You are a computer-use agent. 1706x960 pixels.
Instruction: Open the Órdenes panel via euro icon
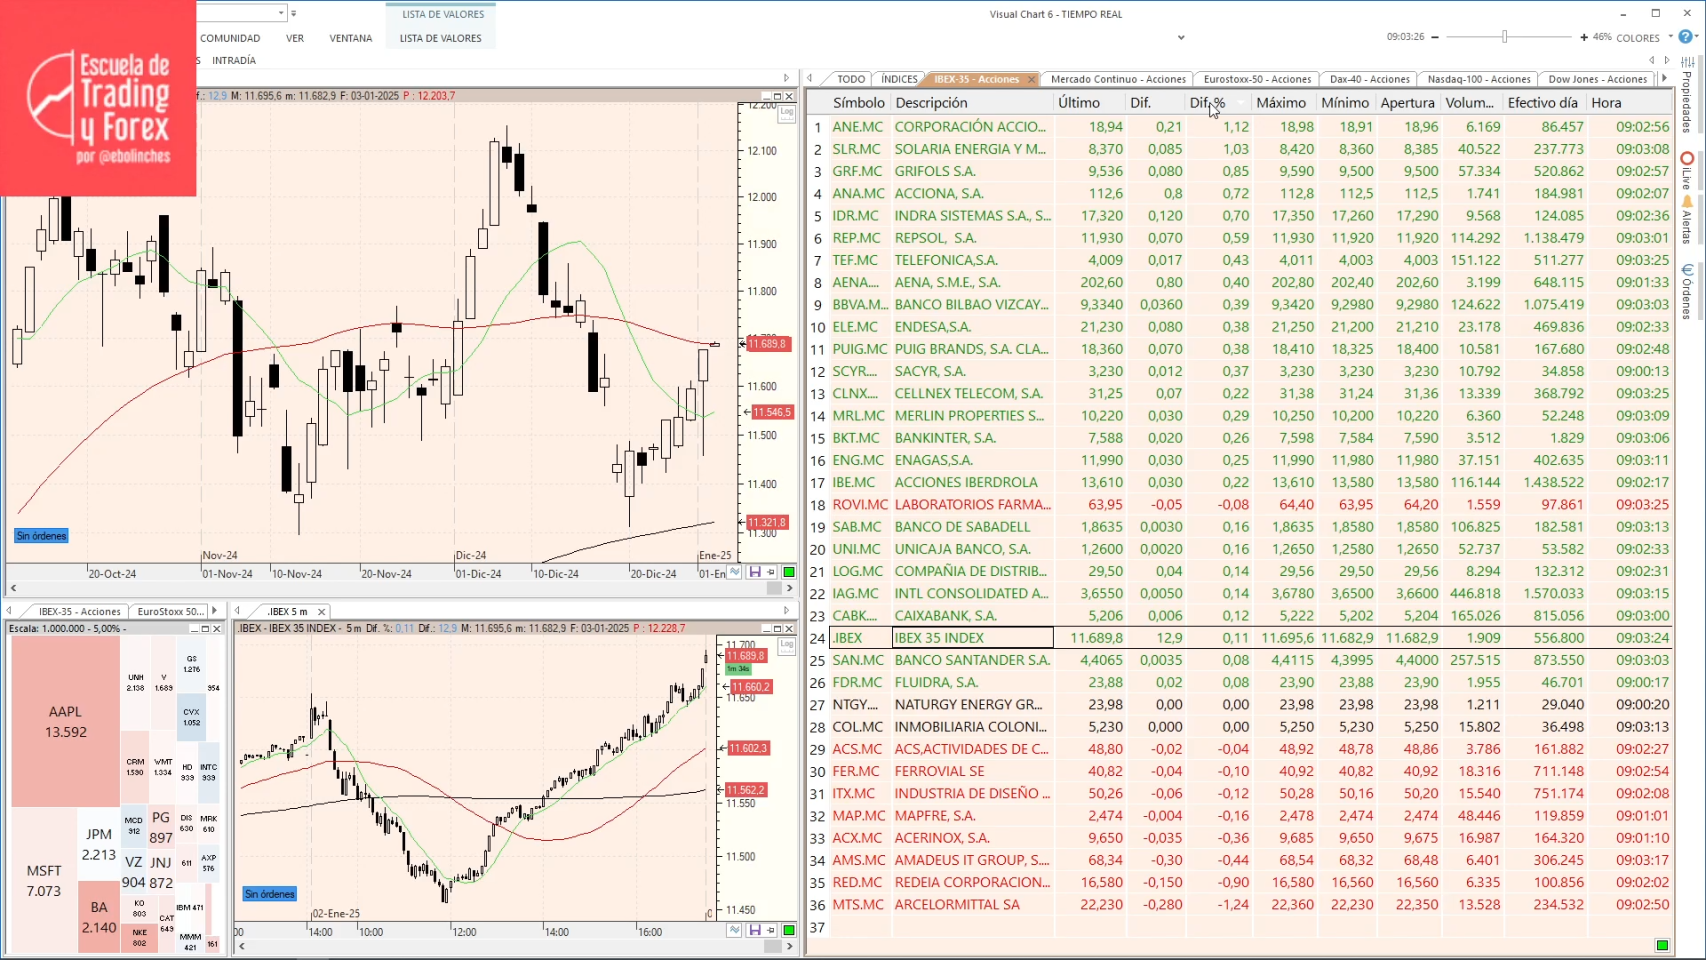point(1688,270)
